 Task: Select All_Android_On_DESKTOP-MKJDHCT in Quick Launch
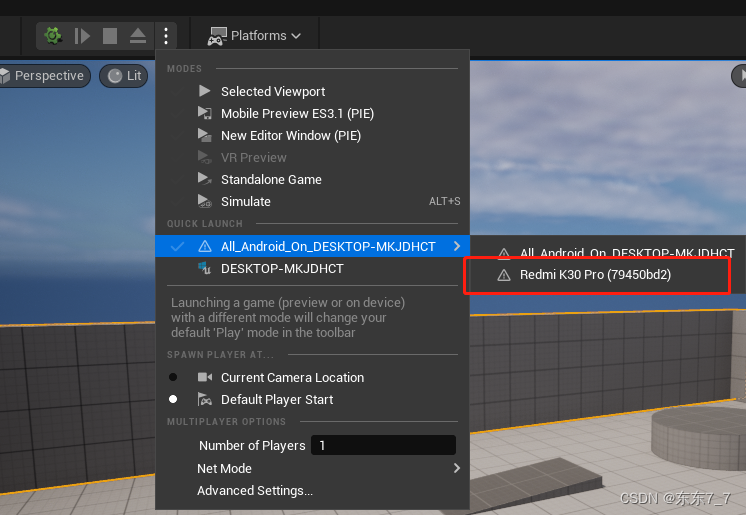pyautogui.click(x=312, y=246)
